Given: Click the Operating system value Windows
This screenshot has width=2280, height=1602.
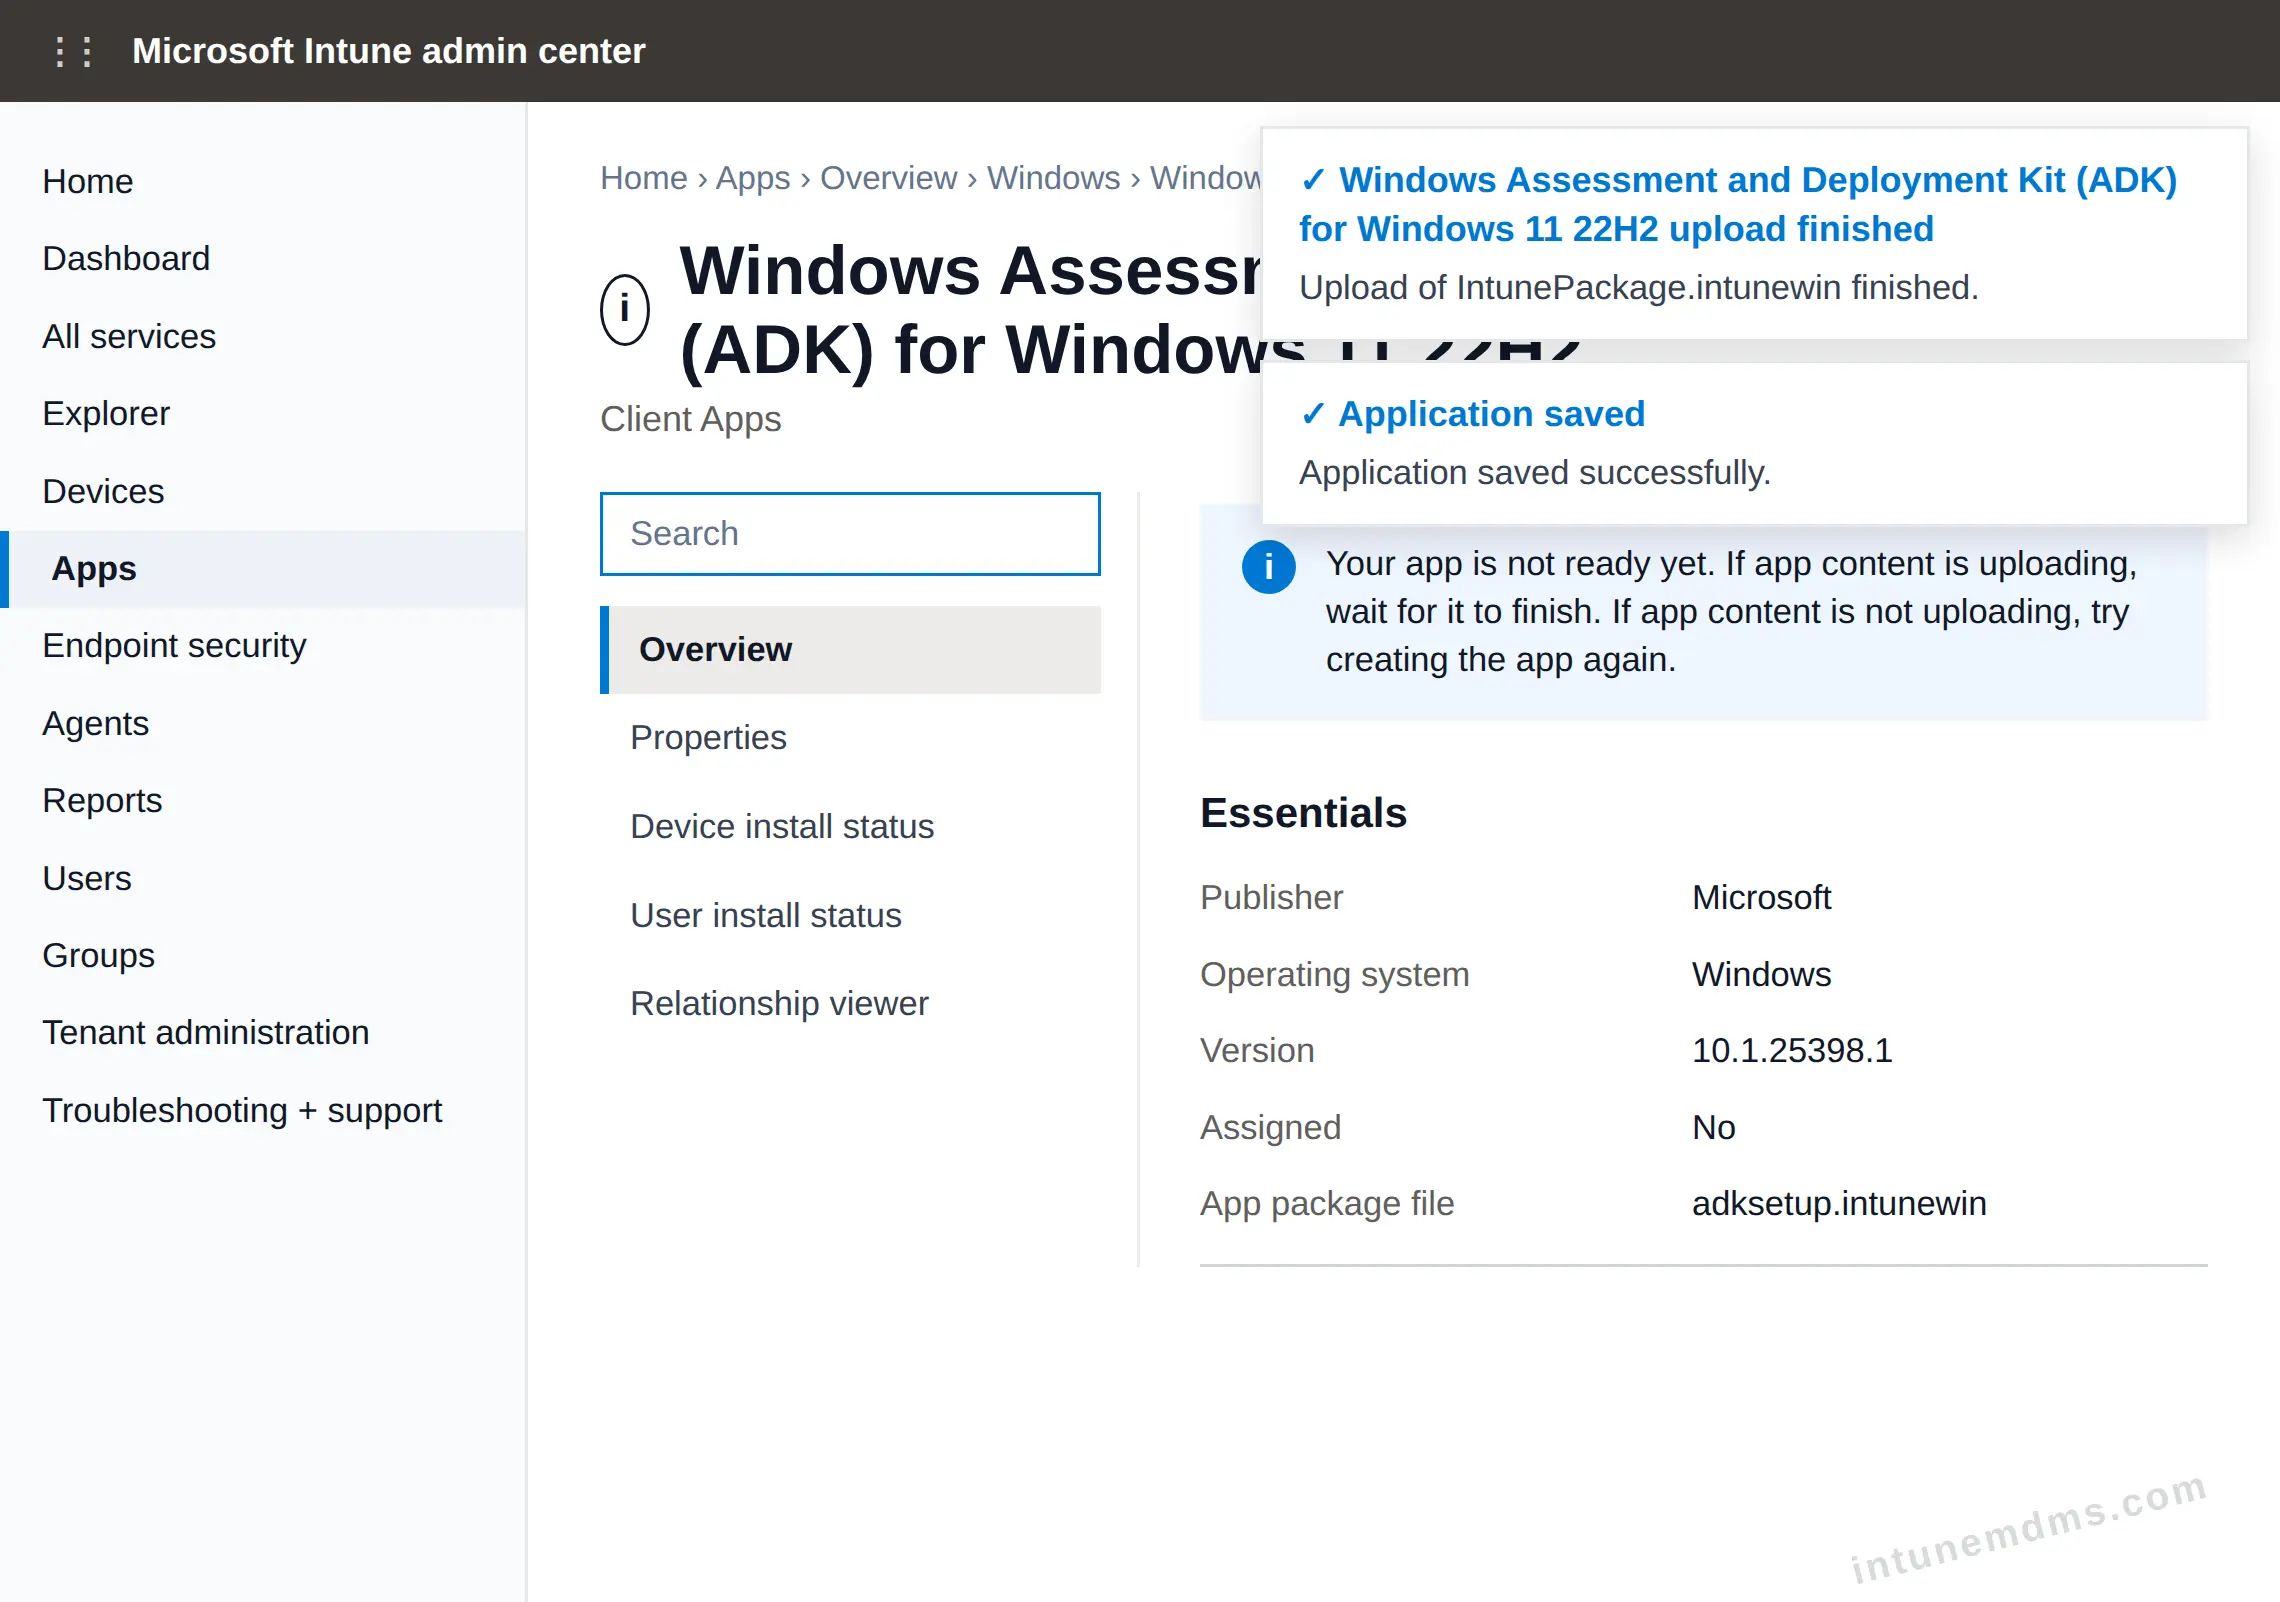Looking at the screenshot, I should 1761,975.
